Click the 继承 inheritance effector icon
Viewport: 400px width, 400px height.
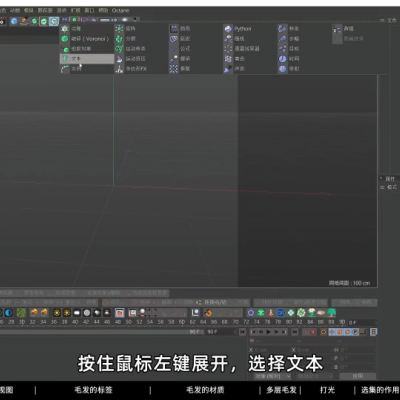(174, 59)
